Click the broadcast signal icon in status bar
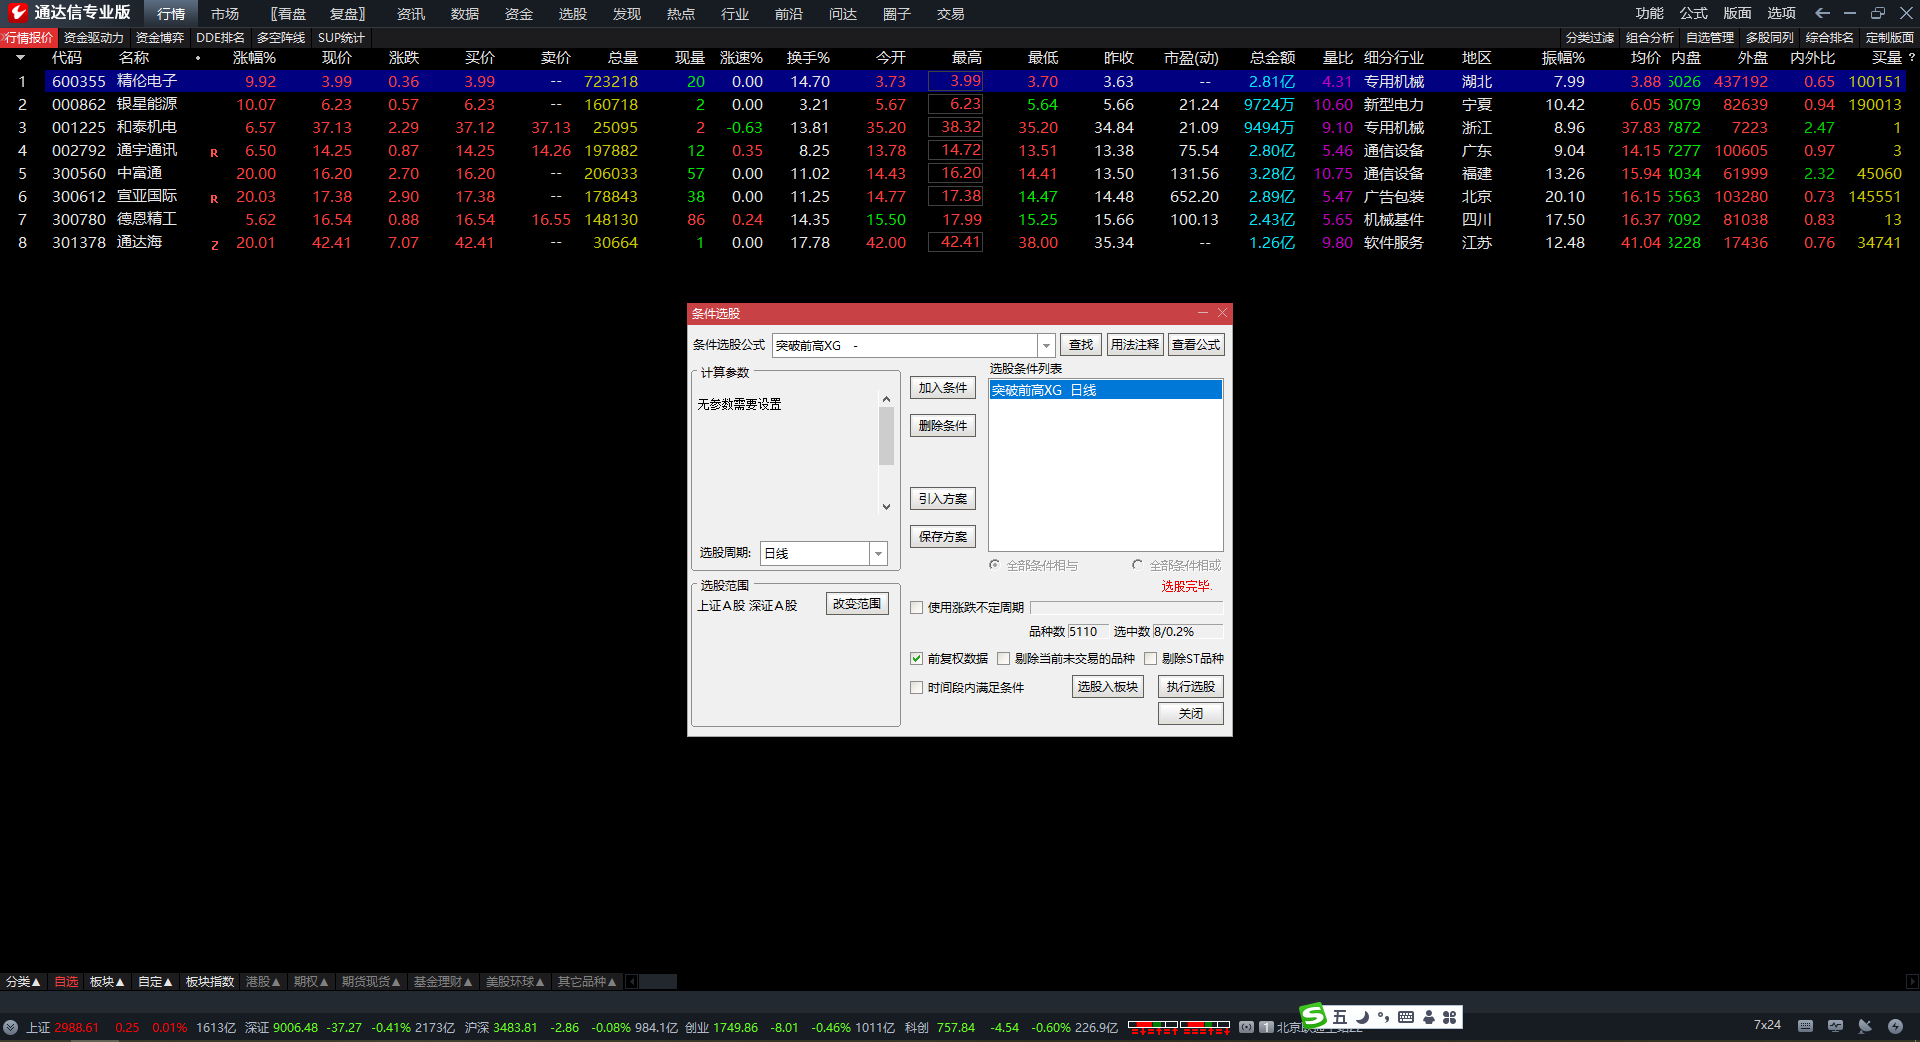The height and width of the screenshot is (1042, 1920). coord(1246,1027)
